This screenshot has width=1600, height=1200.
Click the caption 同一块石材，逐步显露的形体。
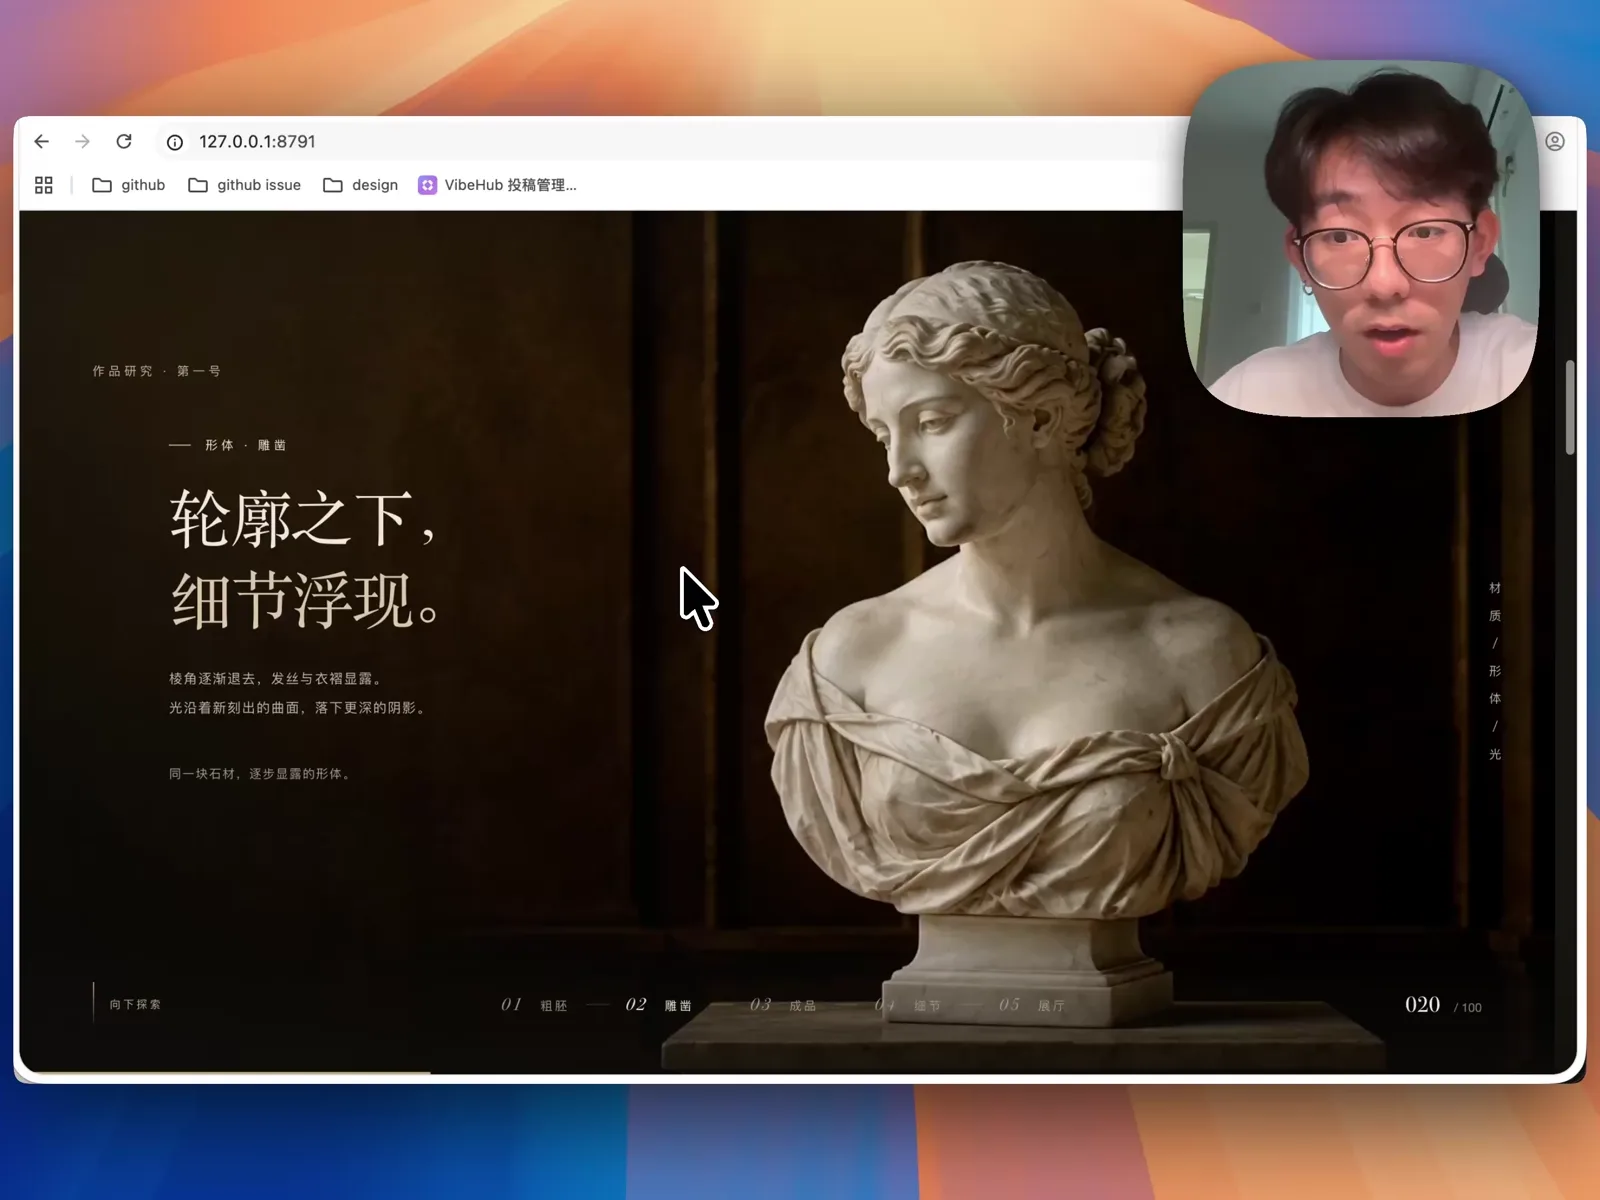(260, 774)
